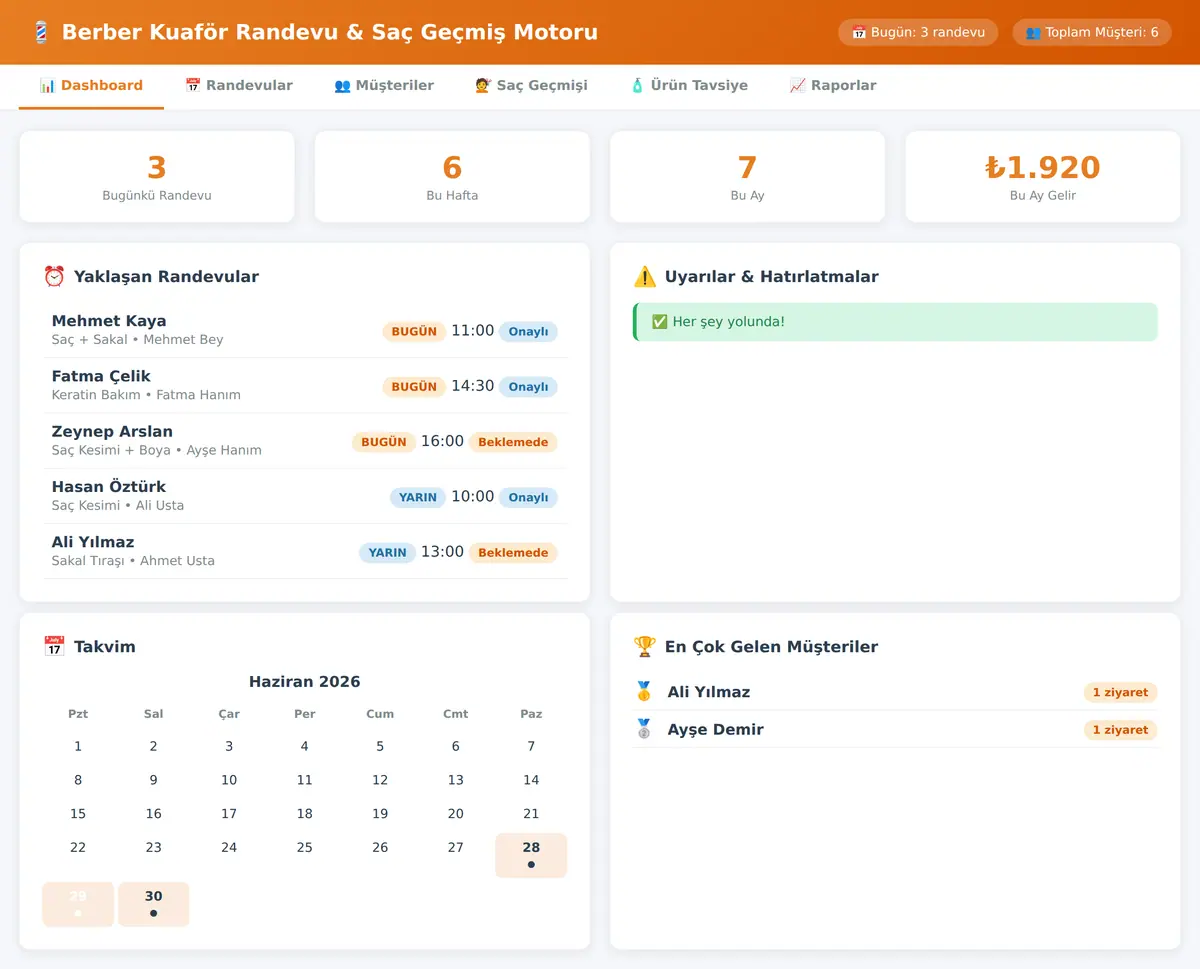The width and height of the screenshot is (1200, 969).
Task: Select the Bu Ay stat card showing 7
Action: click(x=747, y=177)
